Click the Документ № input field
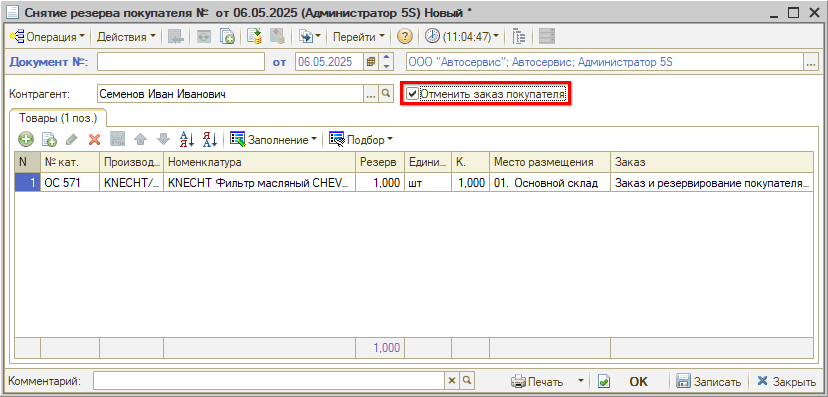This screenshot has height=397, width=828. (x=180, y=62)
